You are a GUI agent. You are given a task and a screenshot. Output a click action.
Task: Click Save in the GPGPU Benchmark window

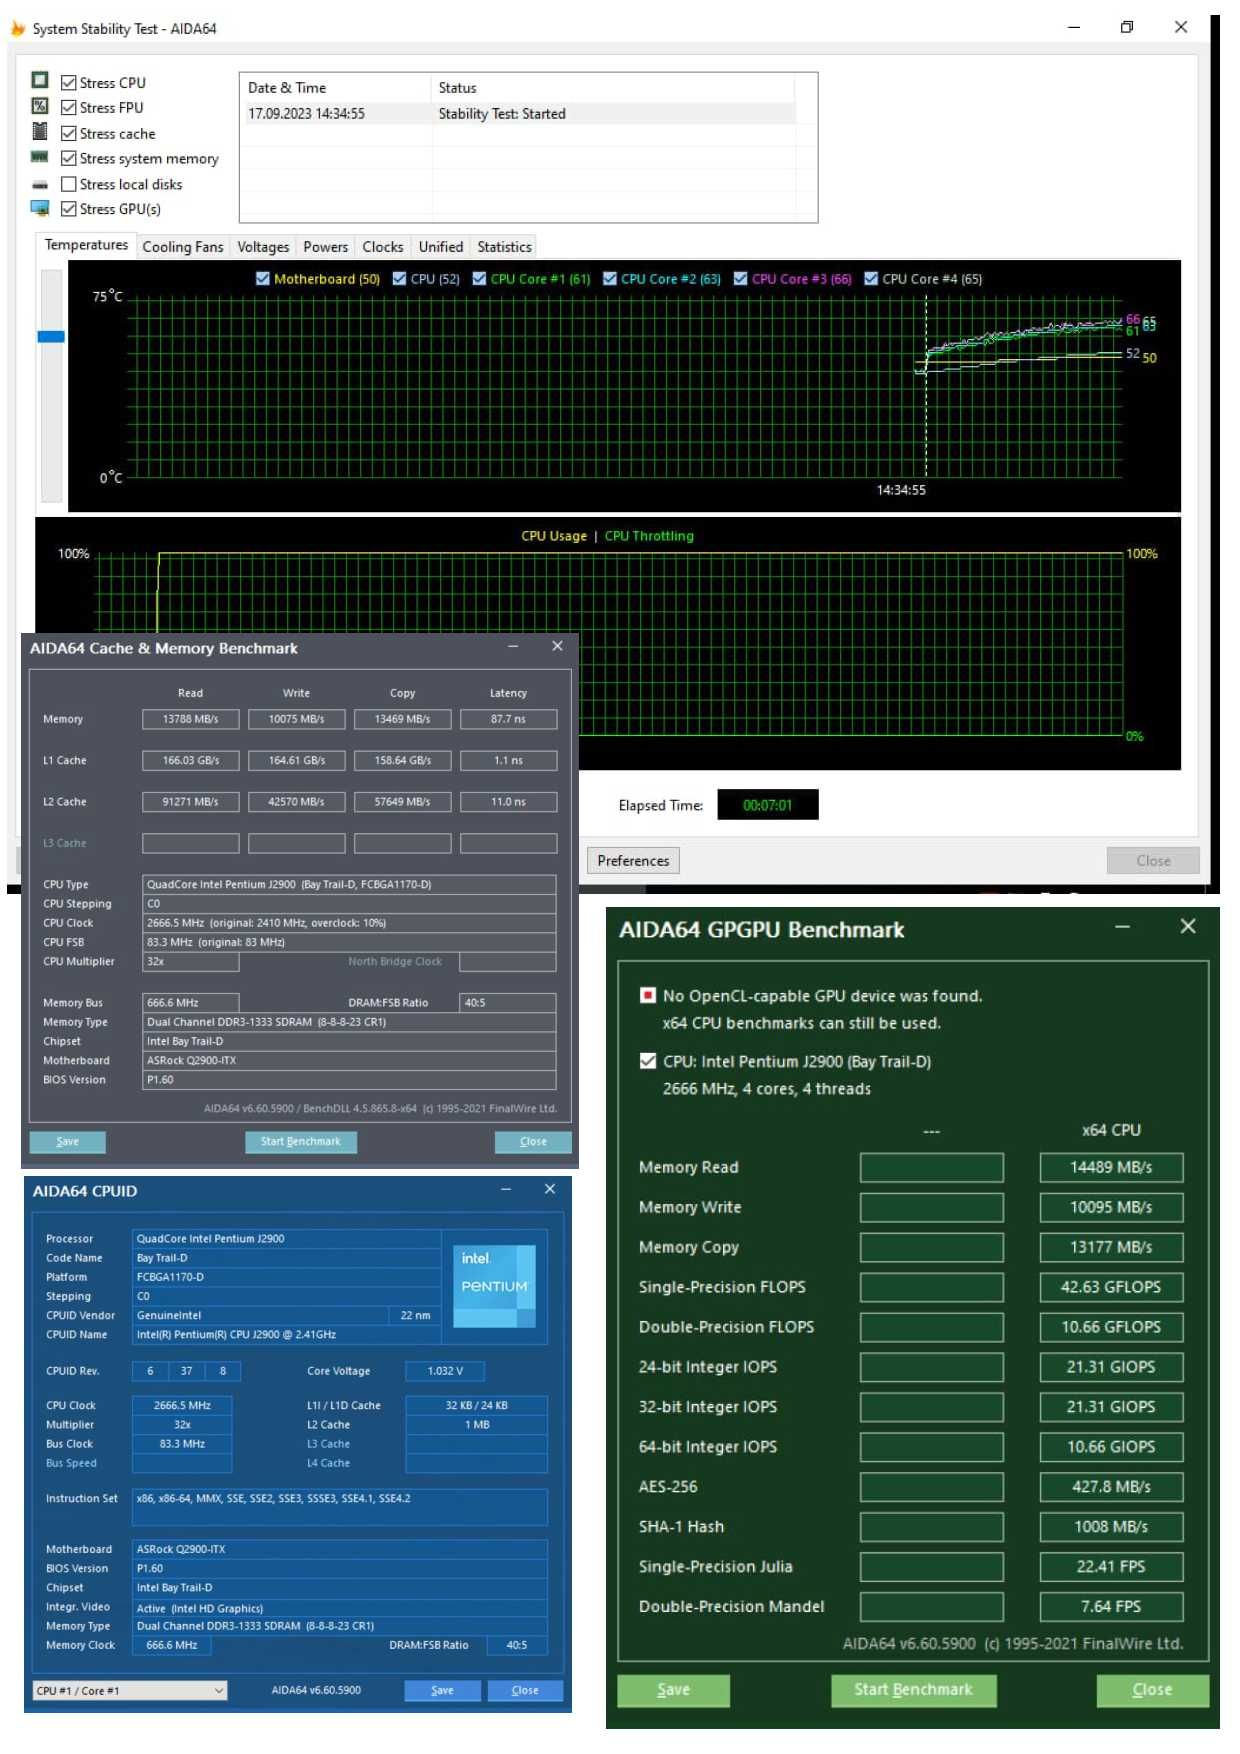[673, 1690]
